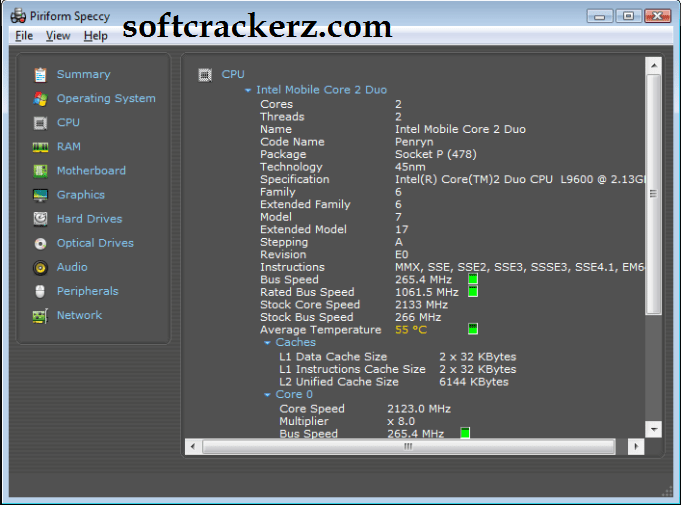Select the Package value Socket P (478)

pos(436,155)
